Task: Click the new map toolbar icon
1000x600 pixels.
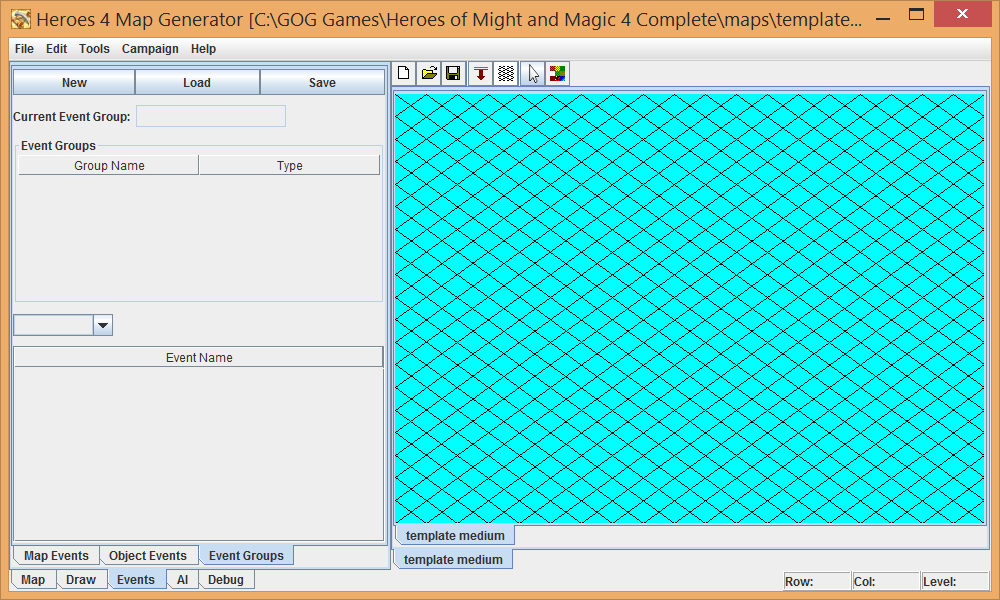Action: click(x=404, y=73)
